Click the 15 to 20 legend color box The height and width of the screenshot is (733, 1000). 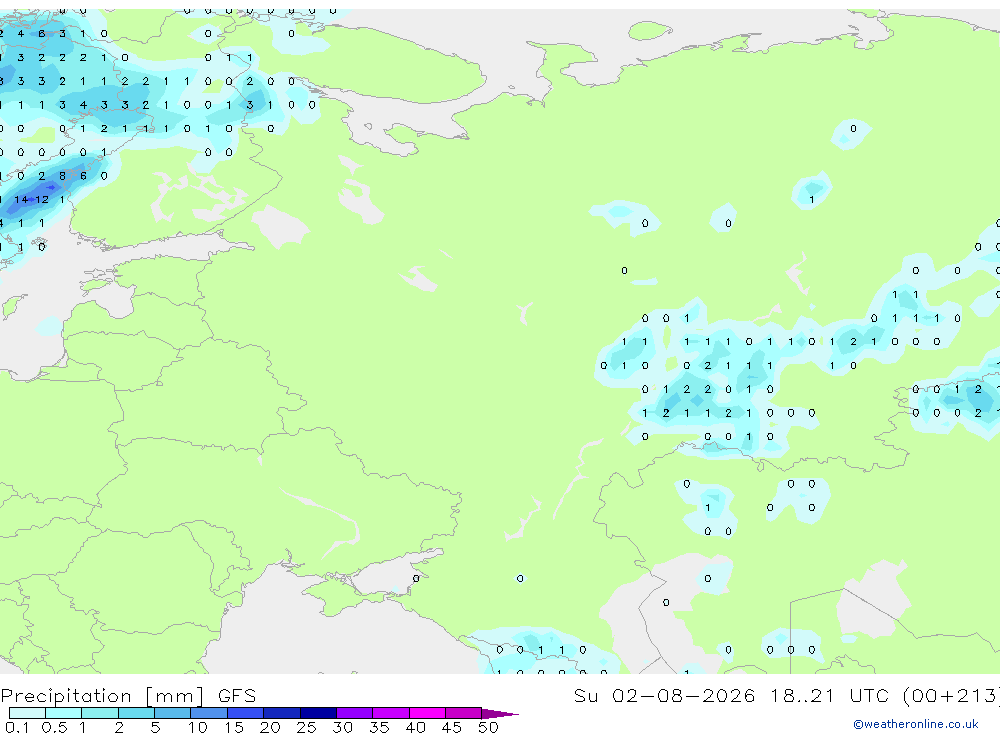(246, 713)
